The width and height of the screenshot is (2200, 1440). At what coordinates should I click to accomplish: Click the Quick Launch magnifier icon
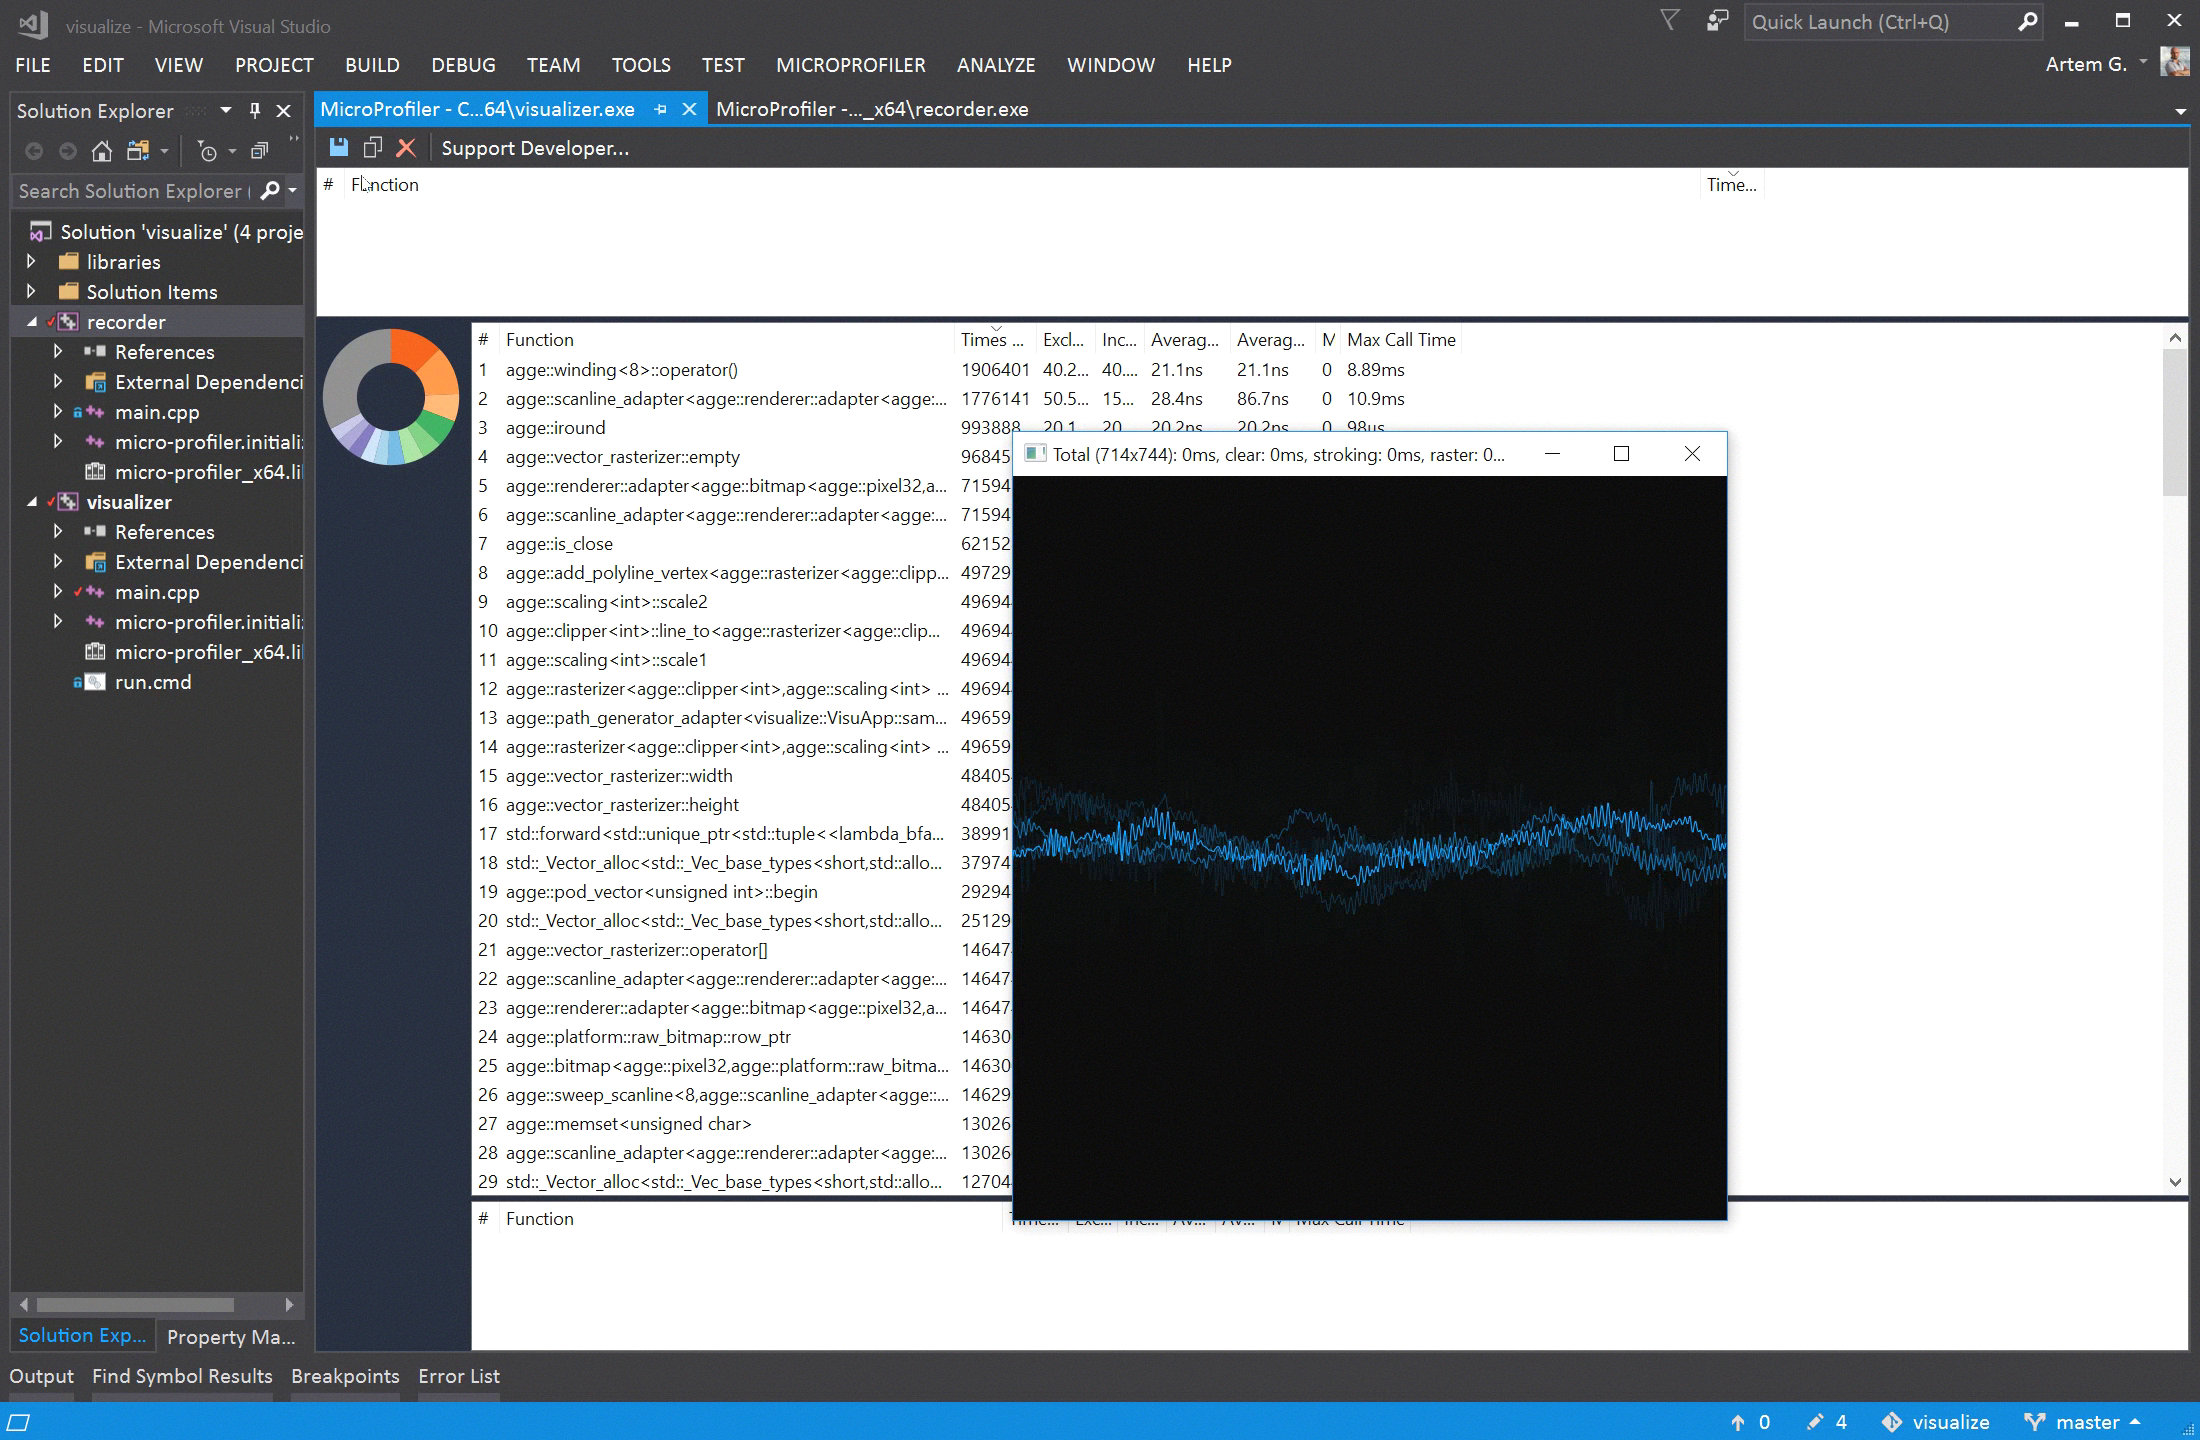(x=2027, y=22)
